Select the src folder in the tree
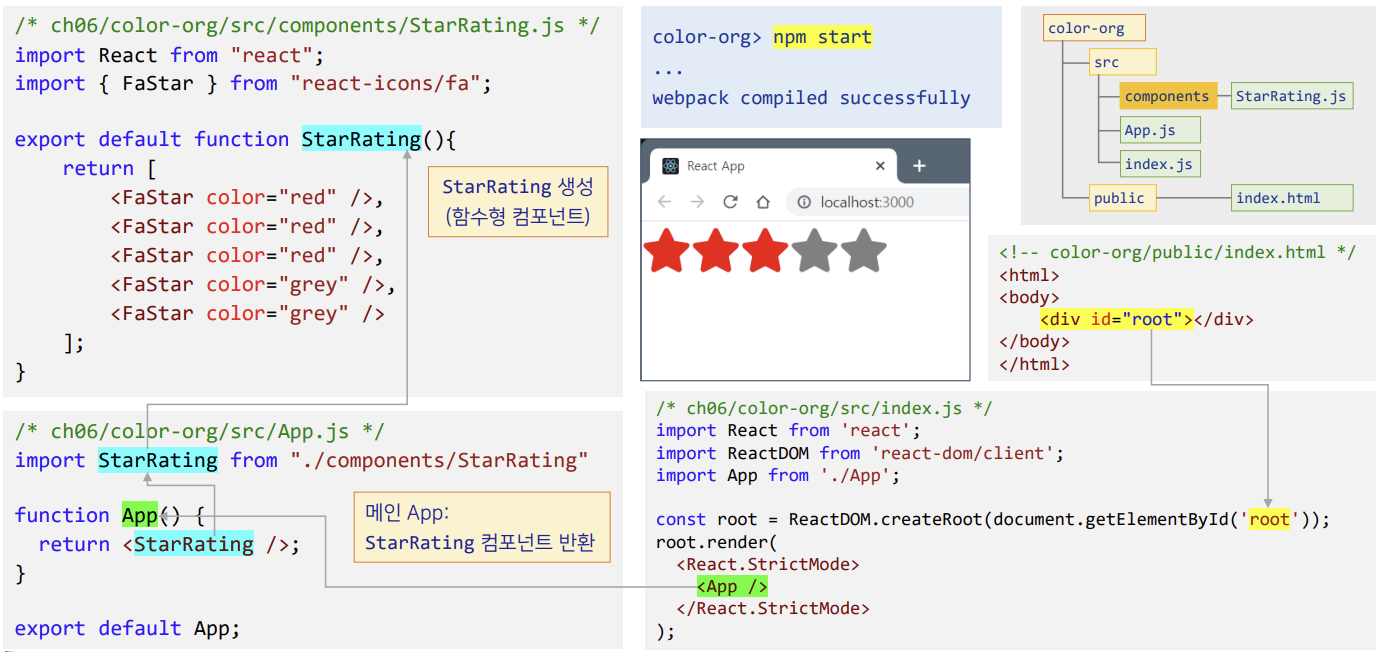The width and height of the screenshot is (1382, 652). (1122, 62)
